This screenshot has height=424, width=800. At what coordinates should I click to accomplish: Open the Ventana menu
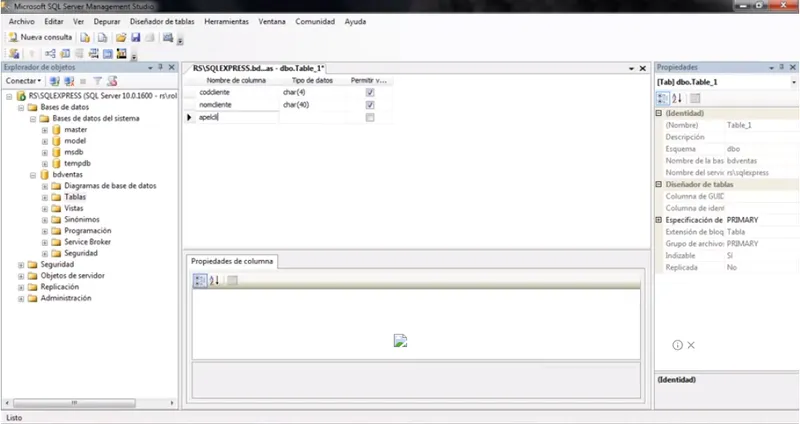271,21
